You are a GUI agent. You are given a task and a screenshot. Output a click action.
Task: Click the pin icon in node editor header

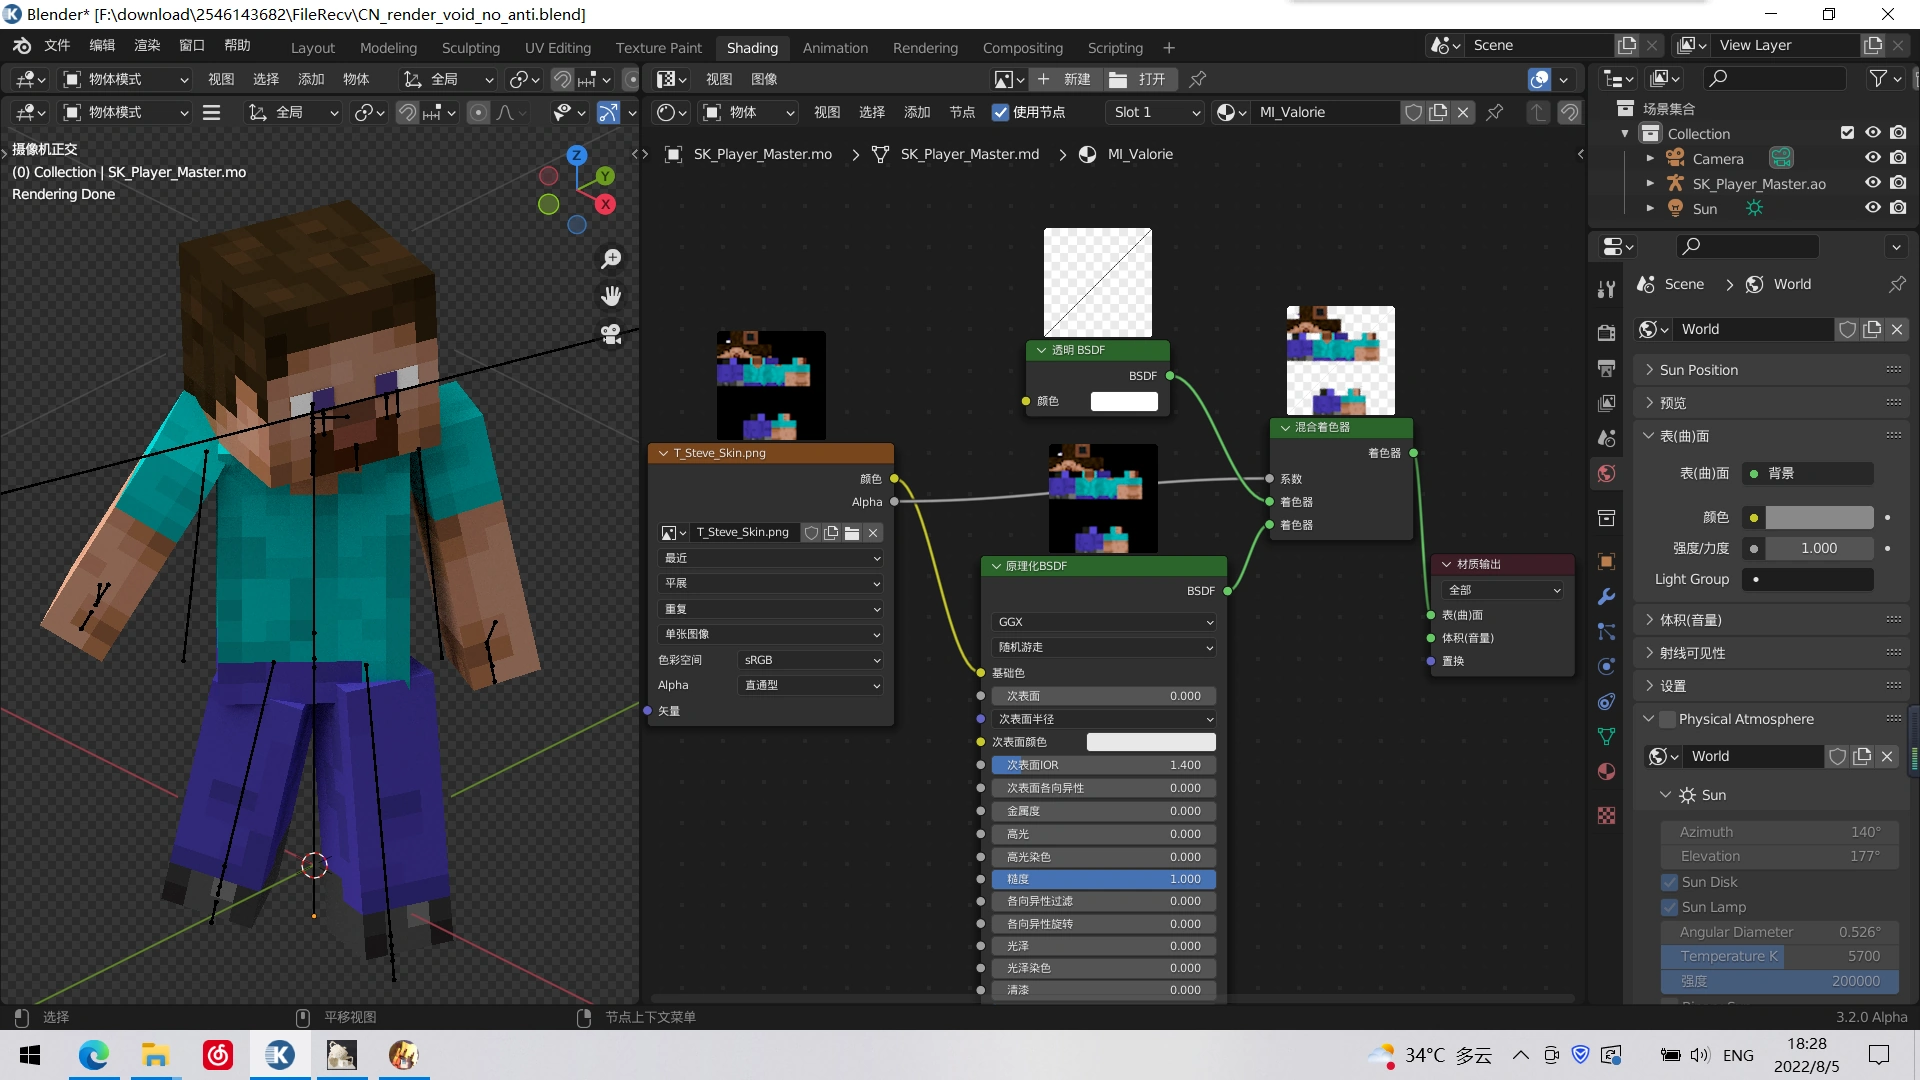pyautogui.click(x=1495, y=112)
